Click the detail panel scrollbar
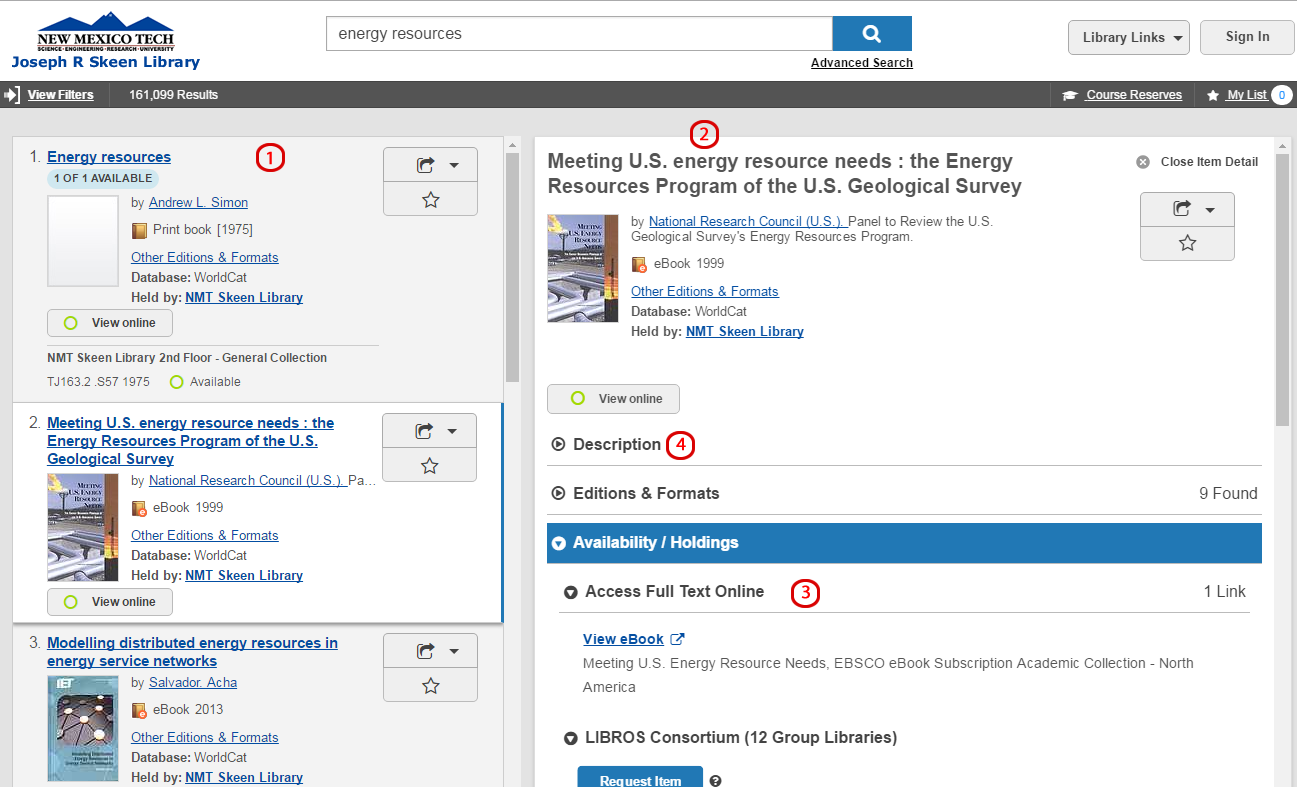This screenshot has height=787, width=1297. coord(1283,290)
